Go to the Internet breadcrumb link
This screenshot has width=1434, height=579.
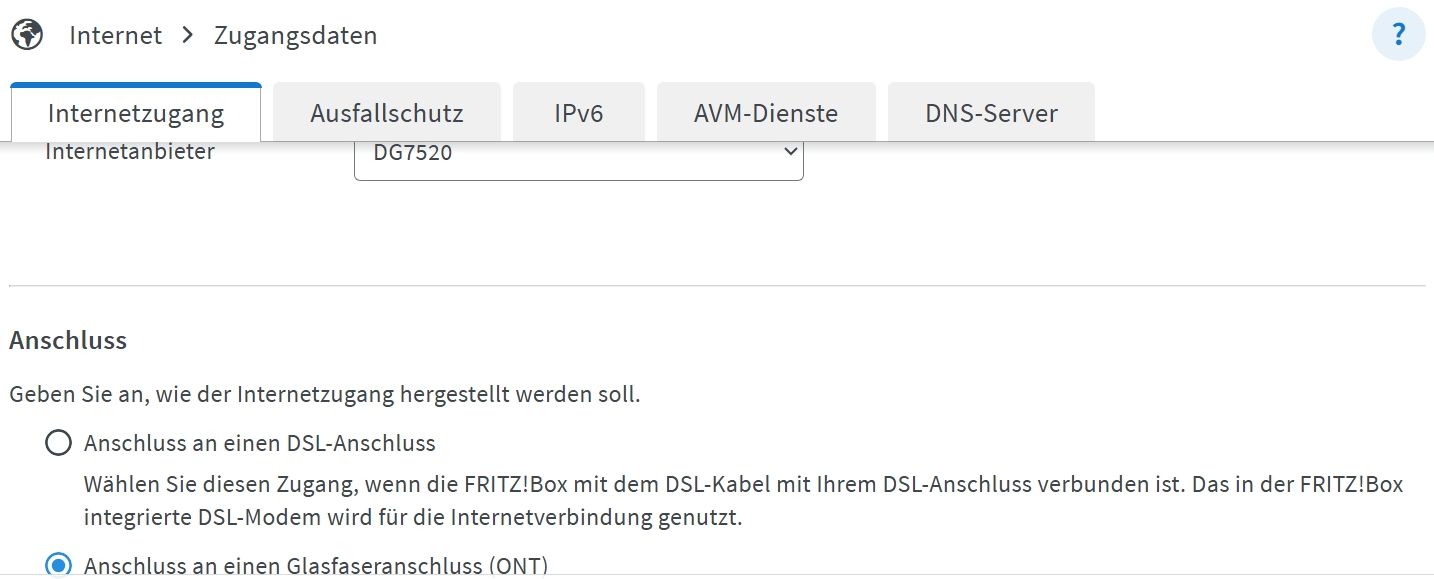point(115,35)
